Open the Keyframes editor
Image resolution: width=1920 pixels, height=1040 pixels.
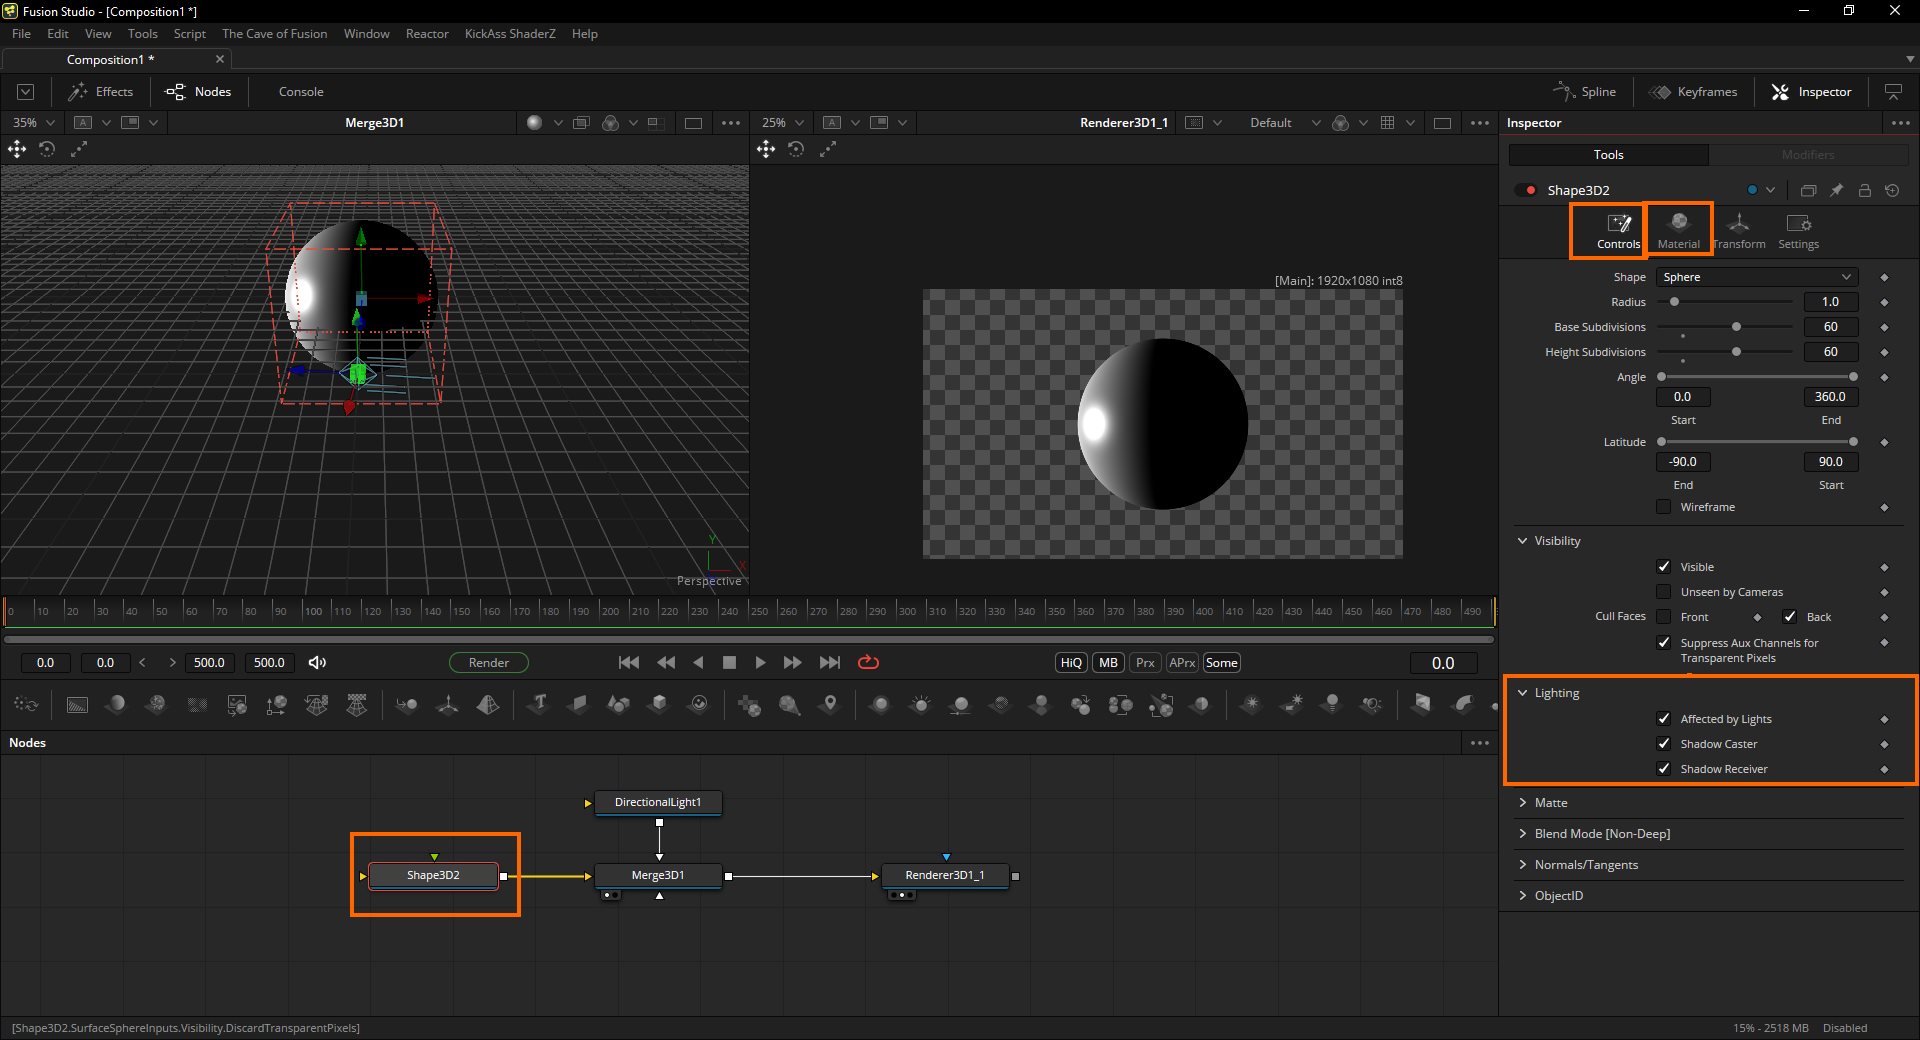pyautogui.click(x=1693, y=92)
